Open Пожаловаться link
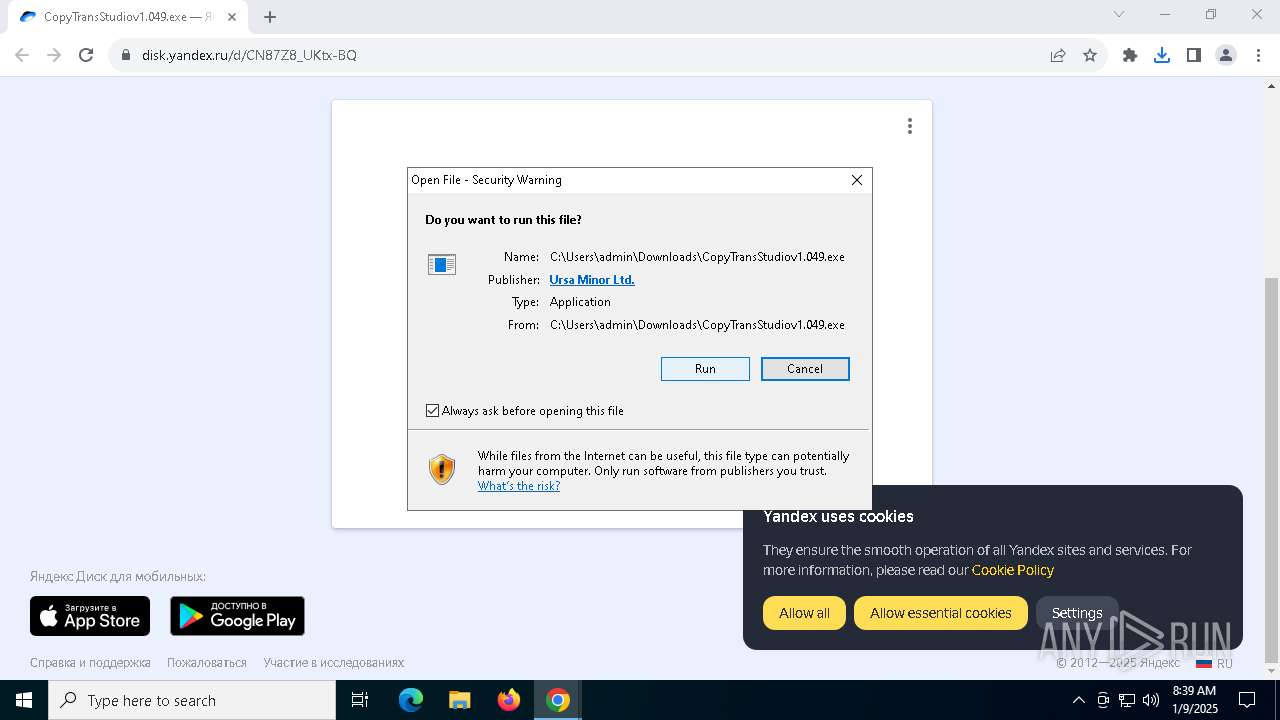 pyautogui.click(x=207, y=662)
